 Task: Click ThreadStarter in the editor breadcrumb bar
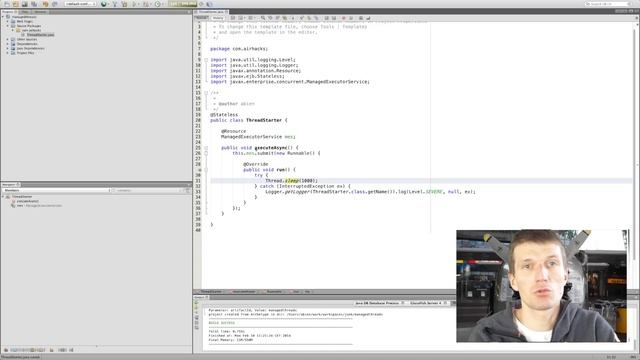(211, 291)
